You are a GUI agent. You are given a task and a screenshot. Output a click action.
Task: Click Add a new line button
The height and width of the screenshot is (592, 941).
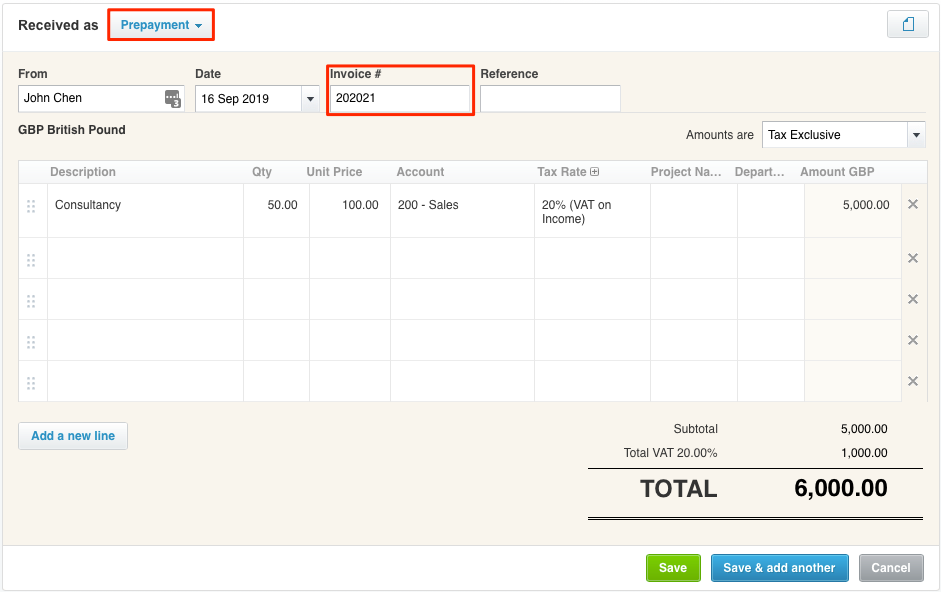(x=73, y=436)
